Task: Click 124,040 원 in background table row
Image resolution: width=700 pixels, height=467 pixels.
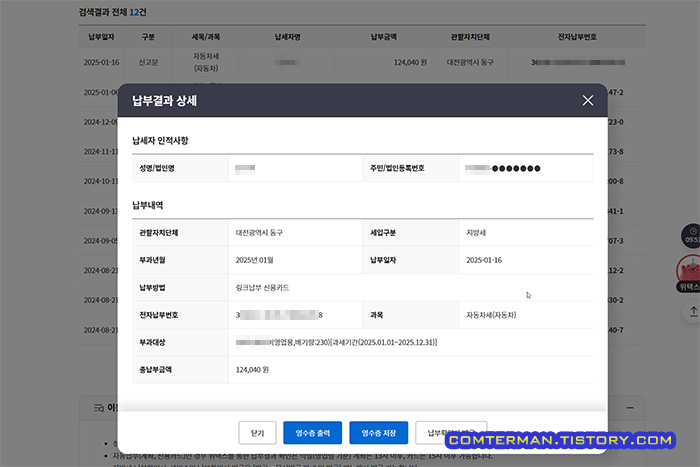Action: 410,63
